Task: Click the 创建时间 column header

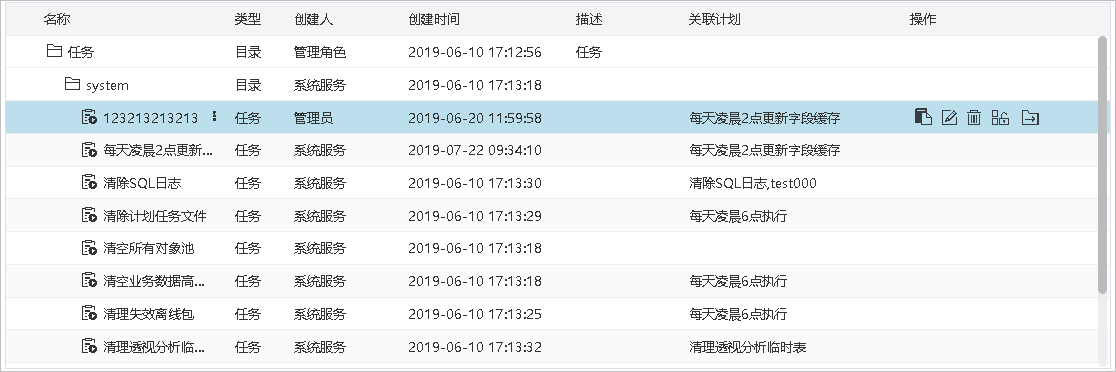Action: point(433,19)
